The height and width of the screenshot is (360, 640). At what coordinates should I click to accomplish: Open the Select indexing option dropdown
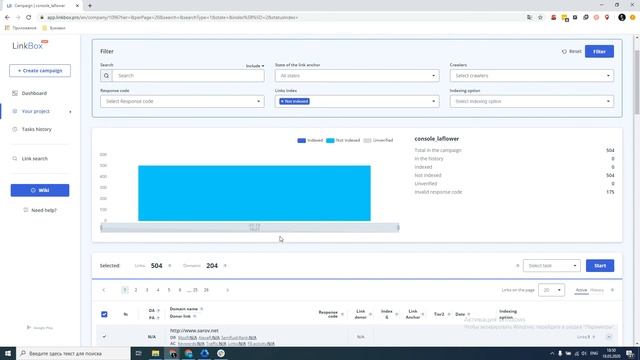532,101
